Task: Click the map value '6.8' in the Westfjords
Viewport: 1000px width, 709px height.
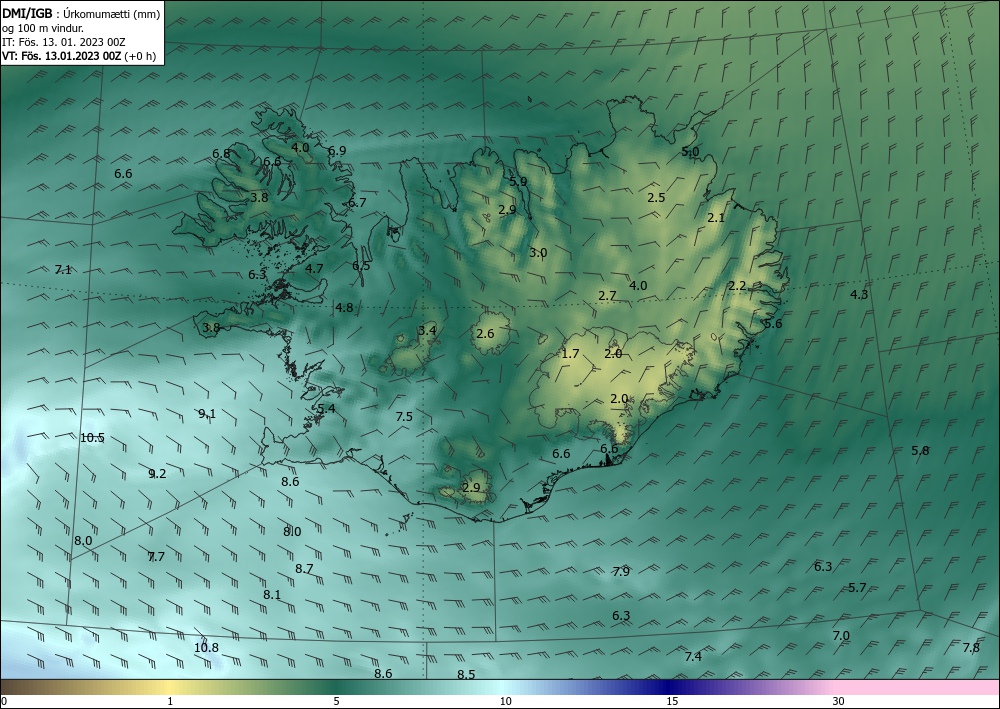Action: tap(221, 154)
